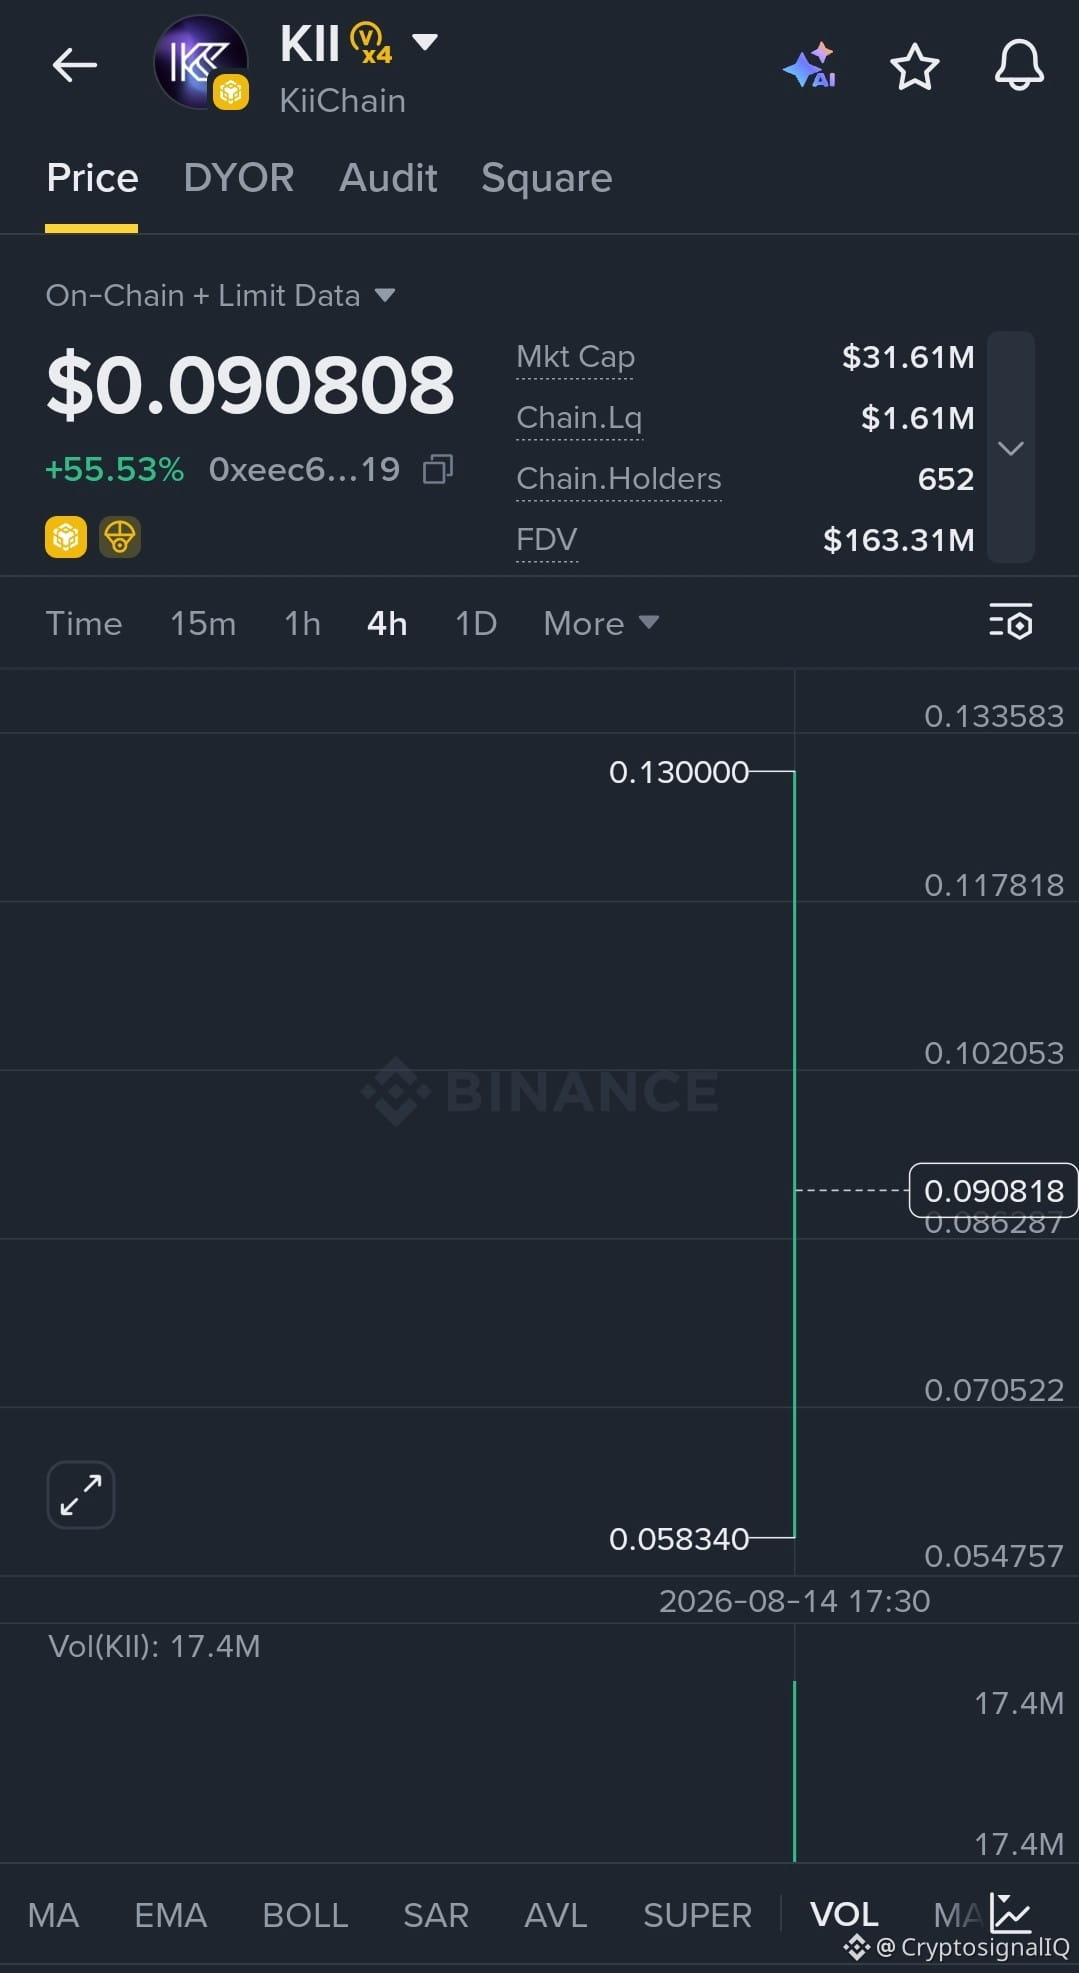Expand chart to fullscreen view
Screen dimensions: 1079x1973
tap(81, 1495)
